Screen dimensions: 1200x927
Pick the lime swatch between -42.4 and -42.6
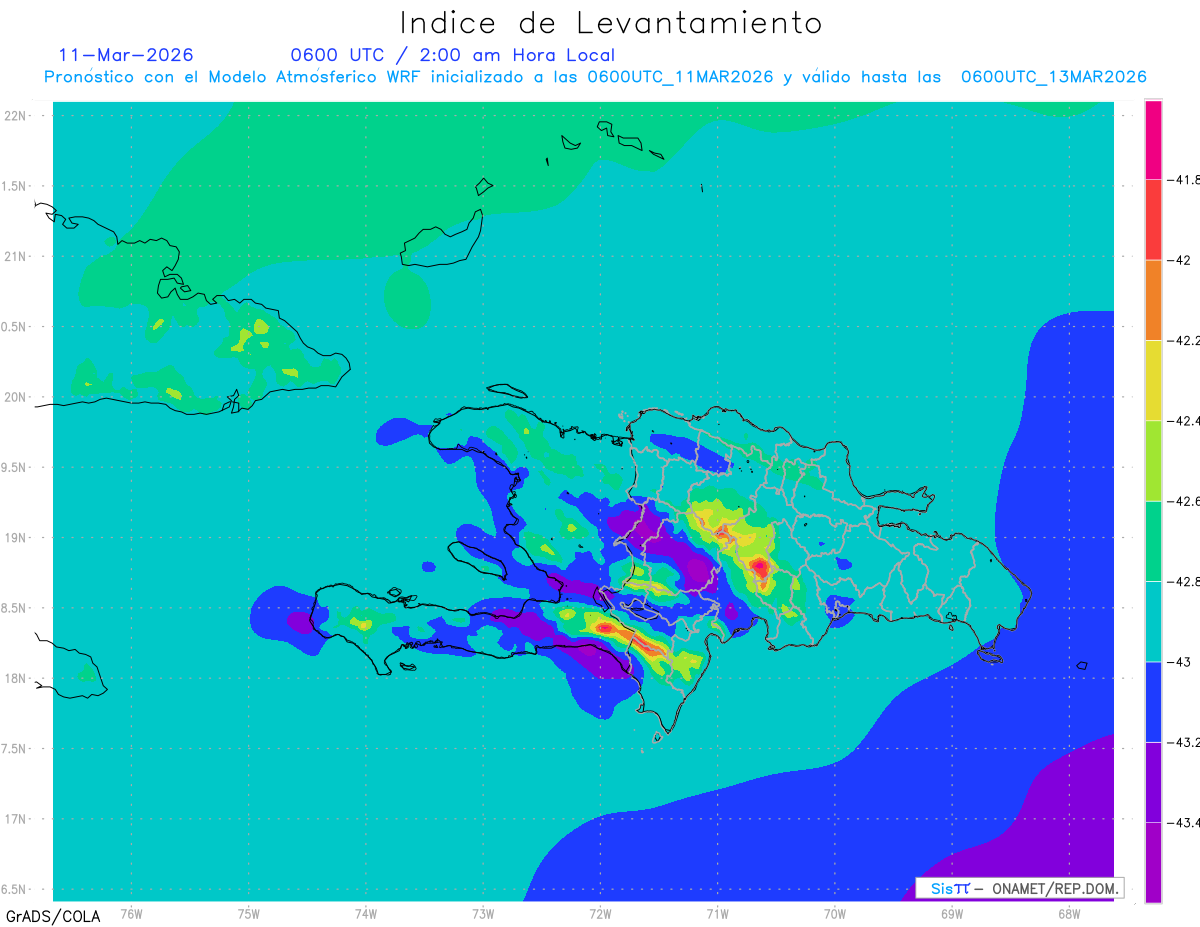[1153, 461]
